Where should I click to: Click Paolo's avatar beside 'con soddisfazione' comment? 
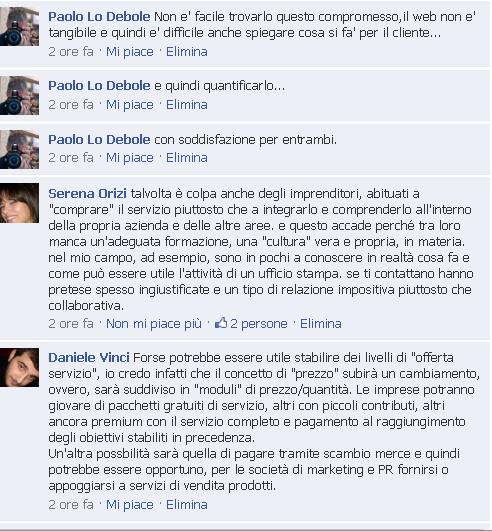coord(19,149)
